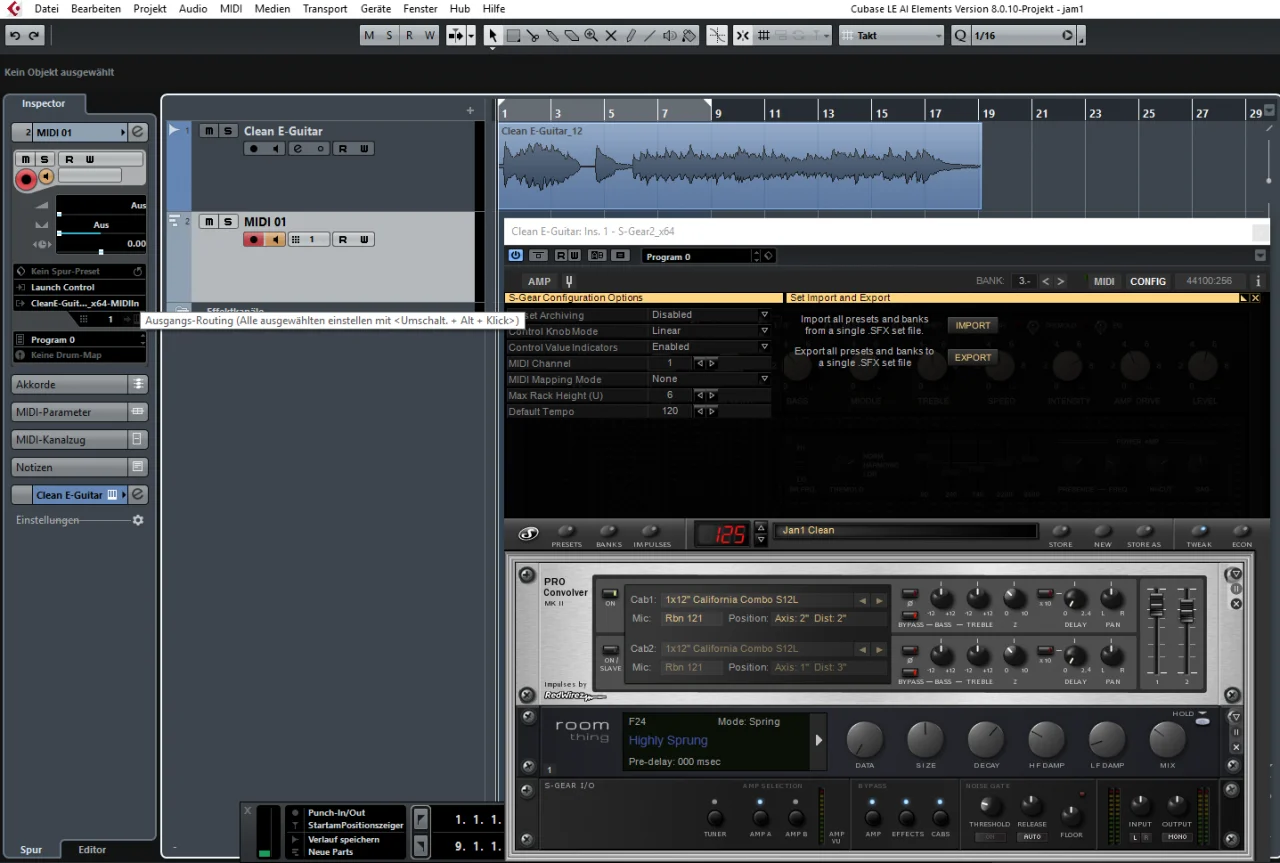Click the Undo arrow icon
1280x863 pixels.
pos(15,35)
